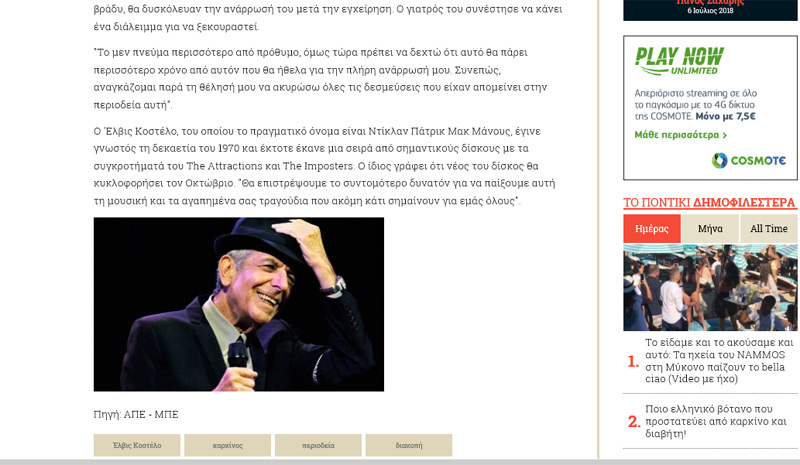Open the ΤΟ ΠΟΝΤΙΚΙ ΔΗΜΟΦΙΛΕΣΤΕΡΑ heading link
The width and height of the screenshot is (800, 465).
710,203
